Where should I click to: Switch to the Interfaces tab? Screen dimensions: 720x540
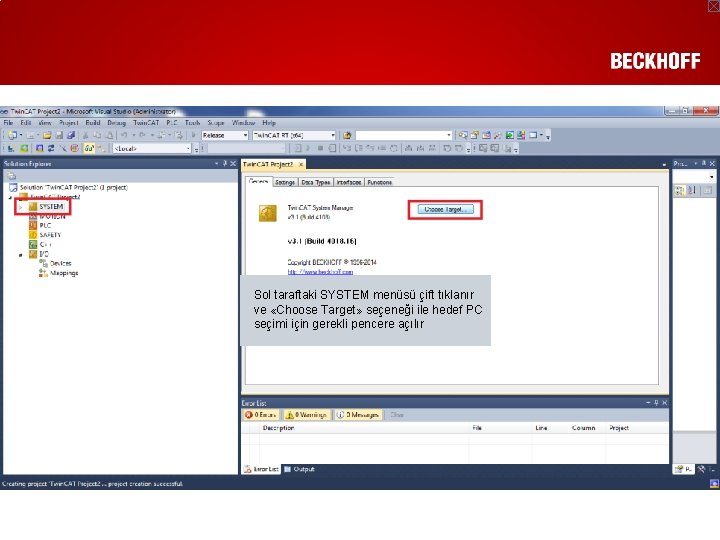[349, 183]
